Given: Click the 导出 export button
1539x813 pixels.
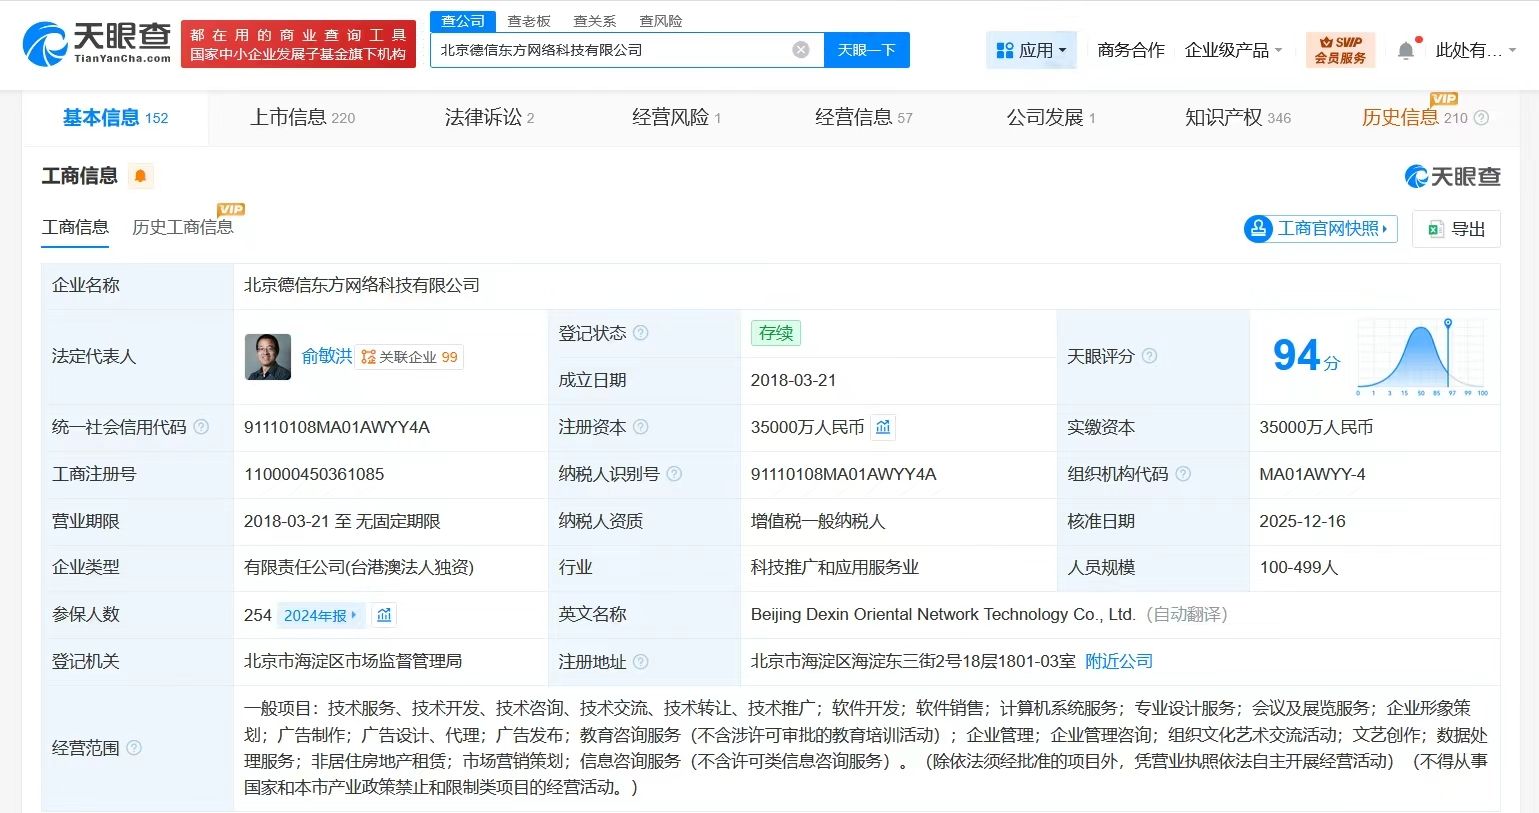Looking at the screenshot, I should [1456, 229].
